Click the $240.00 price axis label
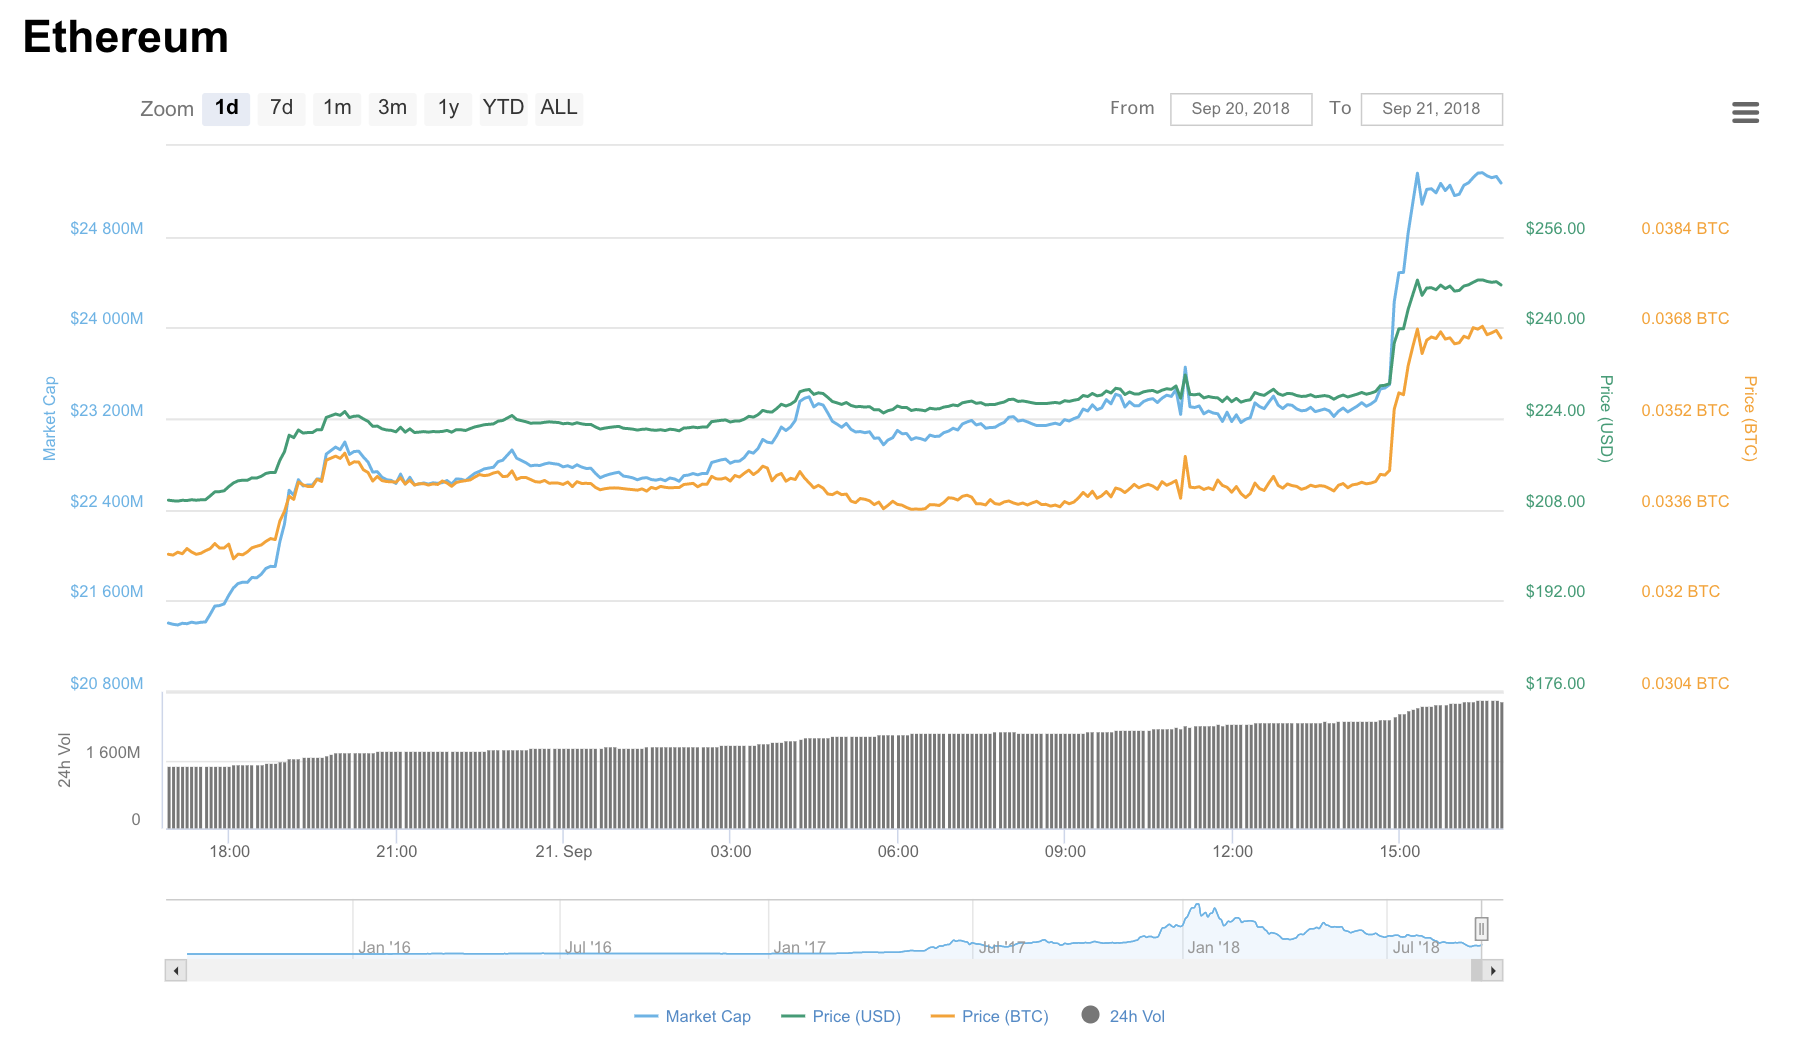1798x1050 pixels. pos(1555,319)
